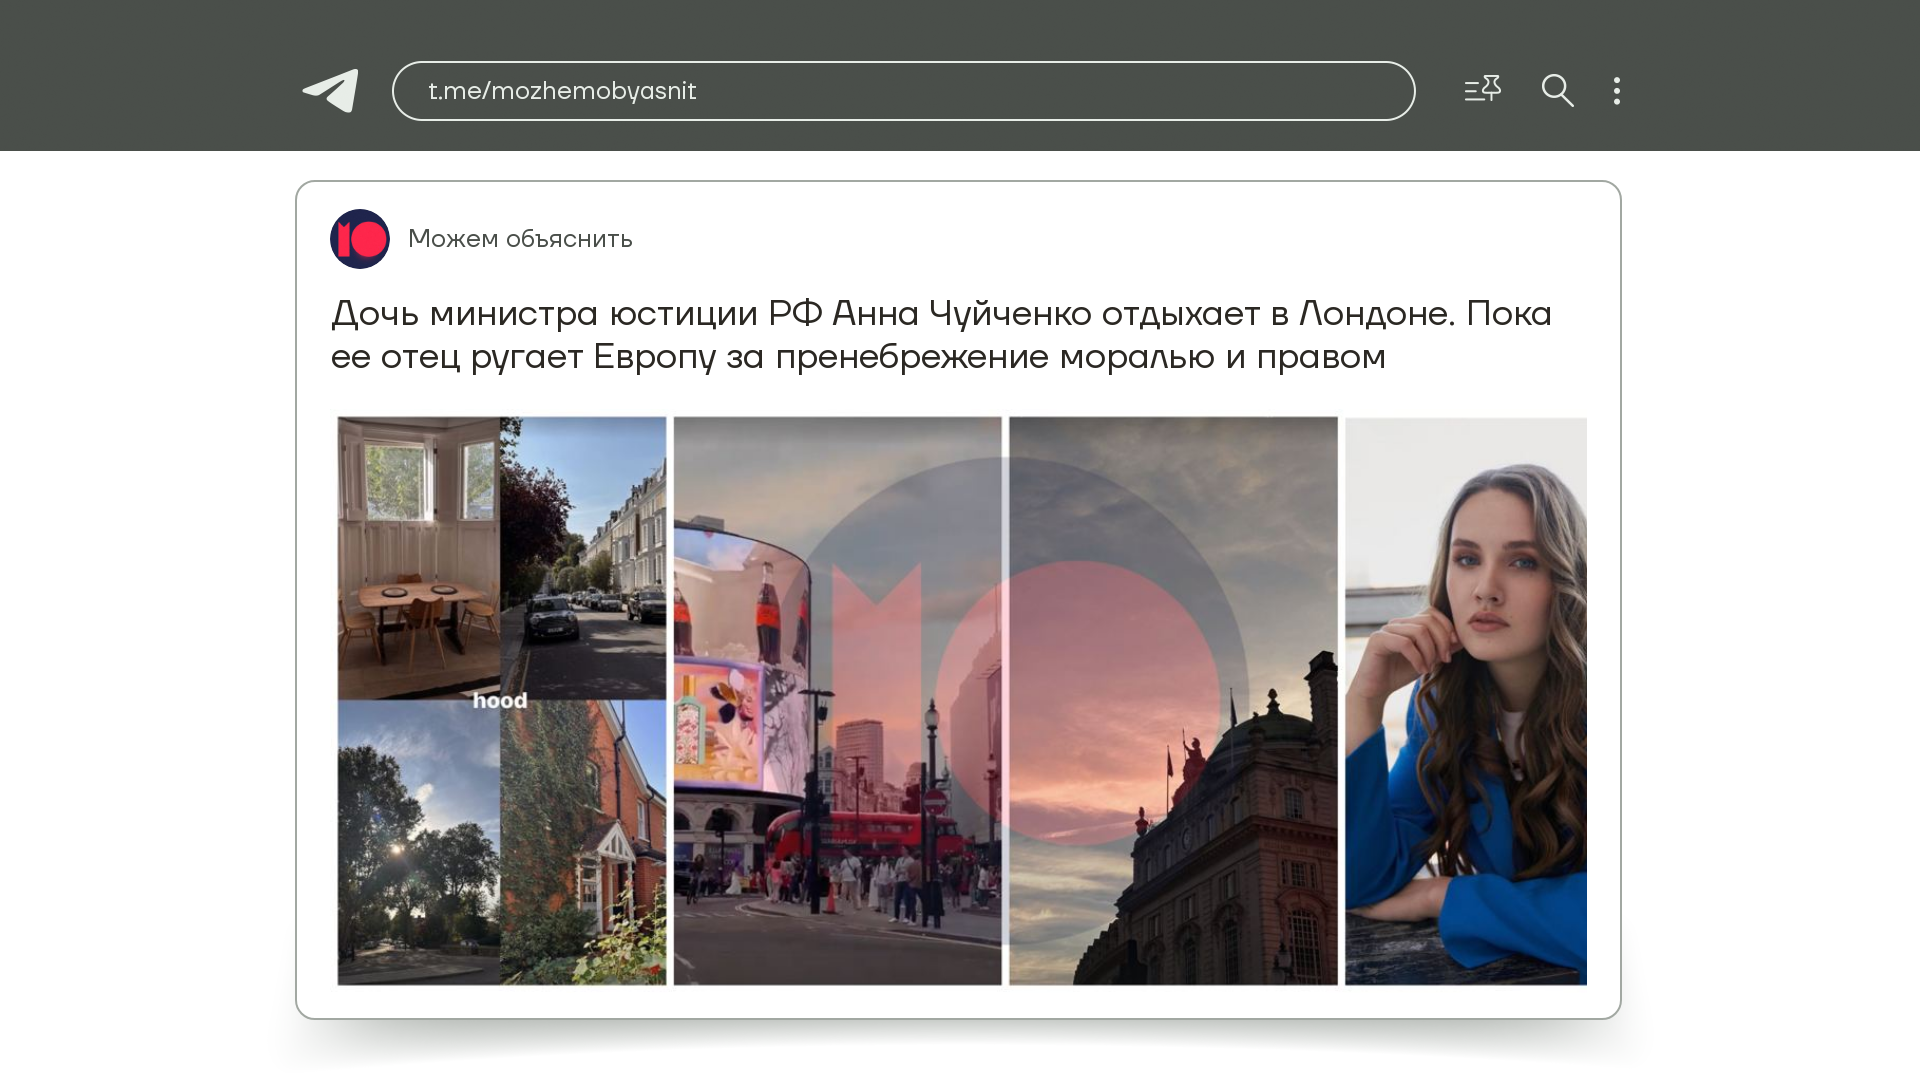Open the three-dot more options menu

coord(1616,91)
